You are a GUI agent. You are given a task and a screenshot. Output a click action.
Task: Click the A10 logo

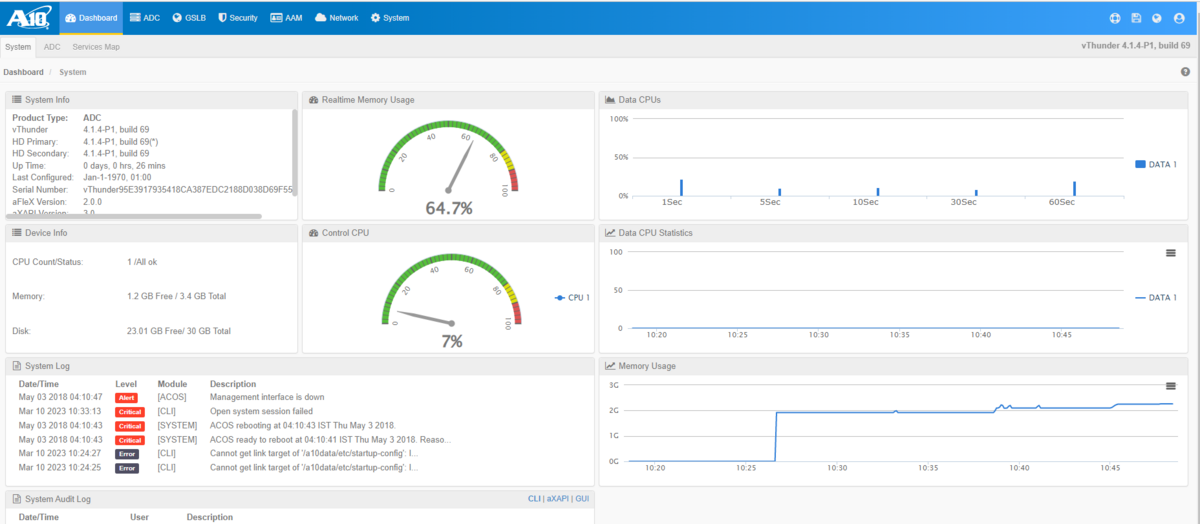[29, 17]
